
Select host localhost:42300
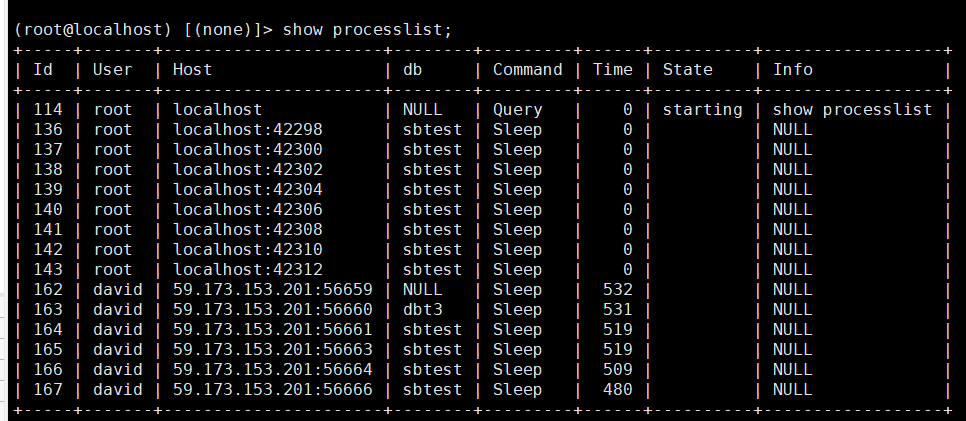click(248, 150)
